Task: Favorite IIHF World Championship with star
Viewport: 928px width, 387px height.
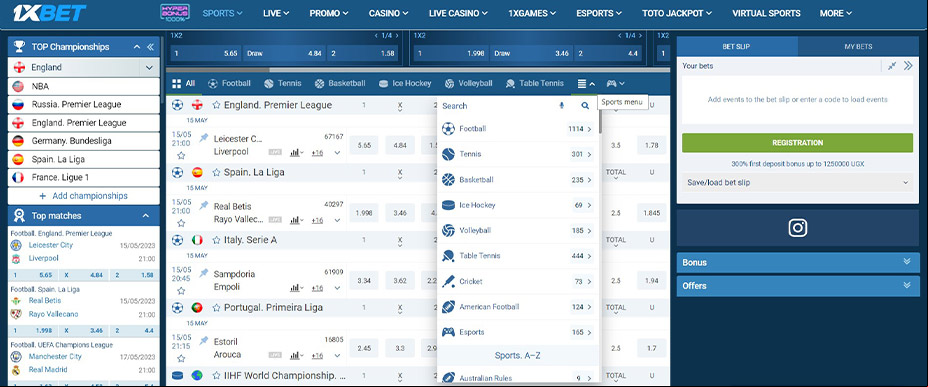Action: coord(217,375)
